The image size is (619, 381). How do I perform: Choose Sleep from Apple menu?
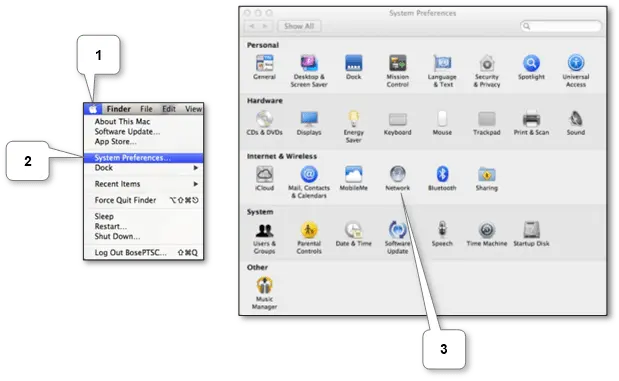click(144, 216)
